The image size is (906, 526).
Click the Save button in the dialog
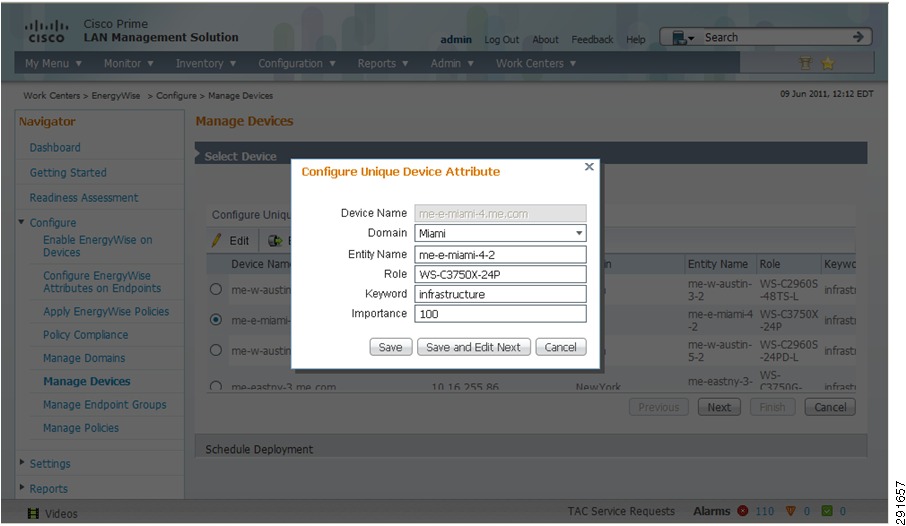(391, 347)
